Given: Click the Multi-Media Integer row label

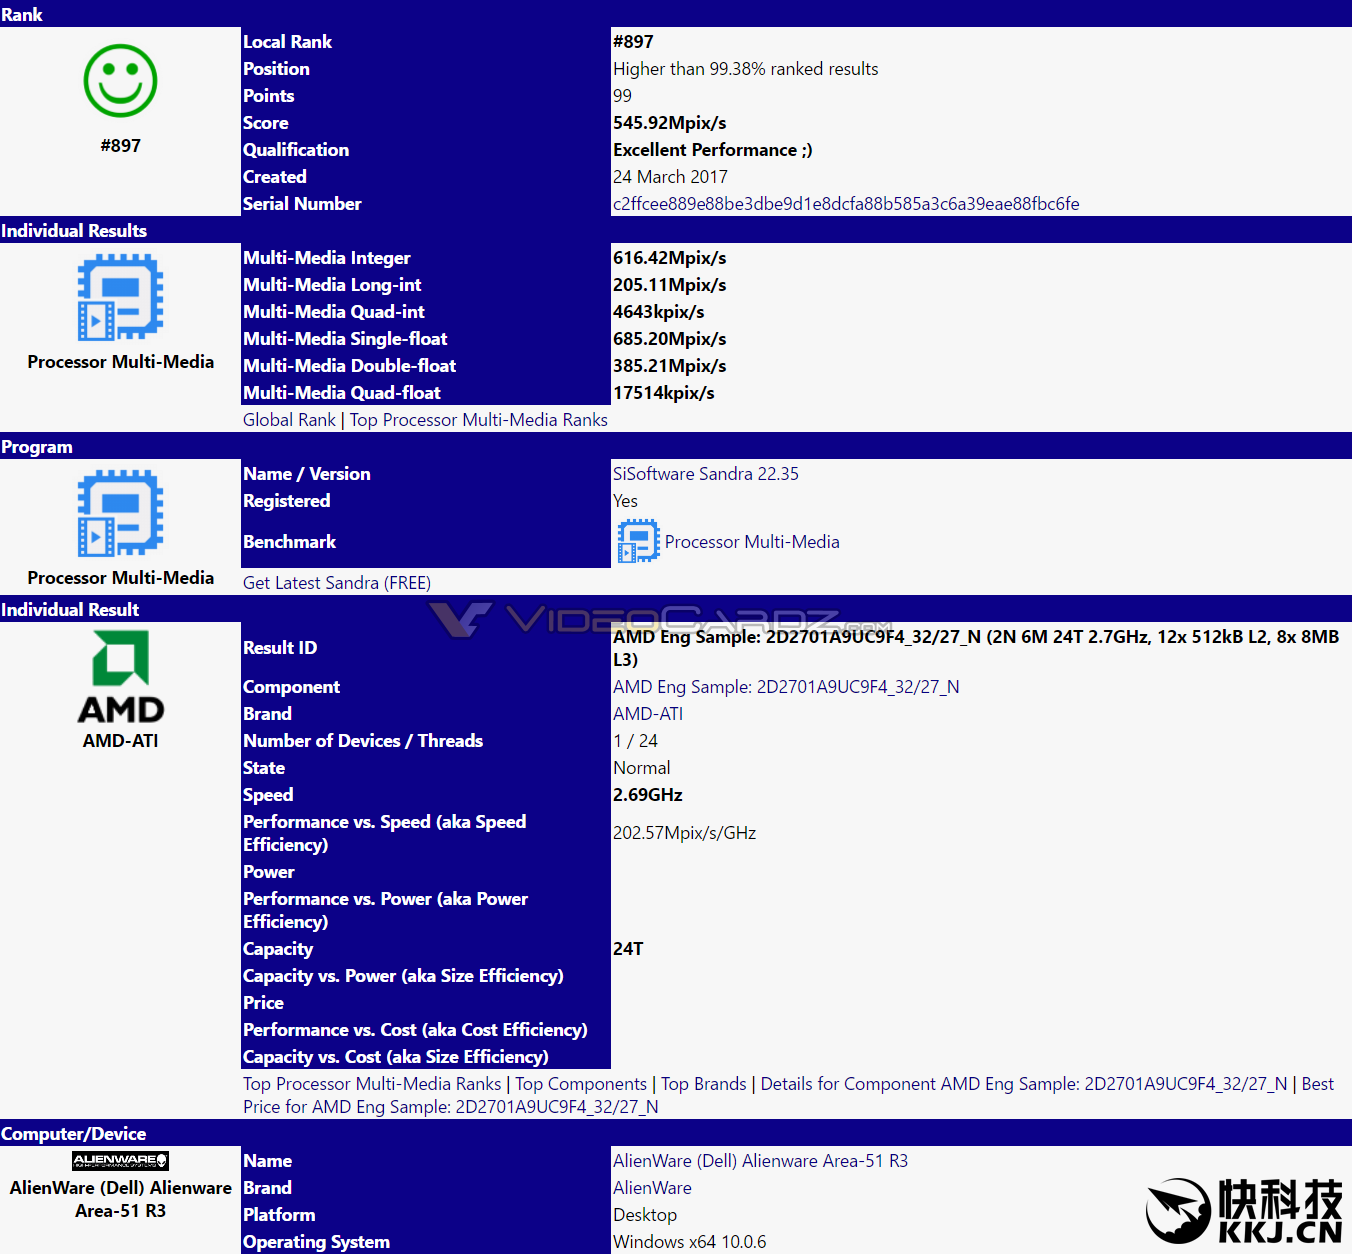Looking at the screenshot, I should (x=327, y=258).
